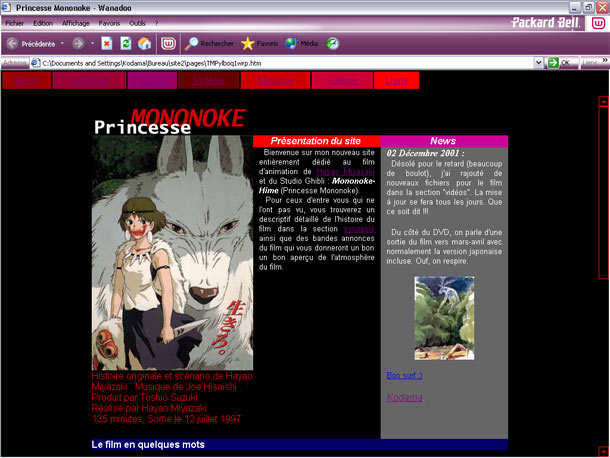Click the Packard Bell brand logo
Viewport: 610px width, 458px height.
click(x=546, y=23)
